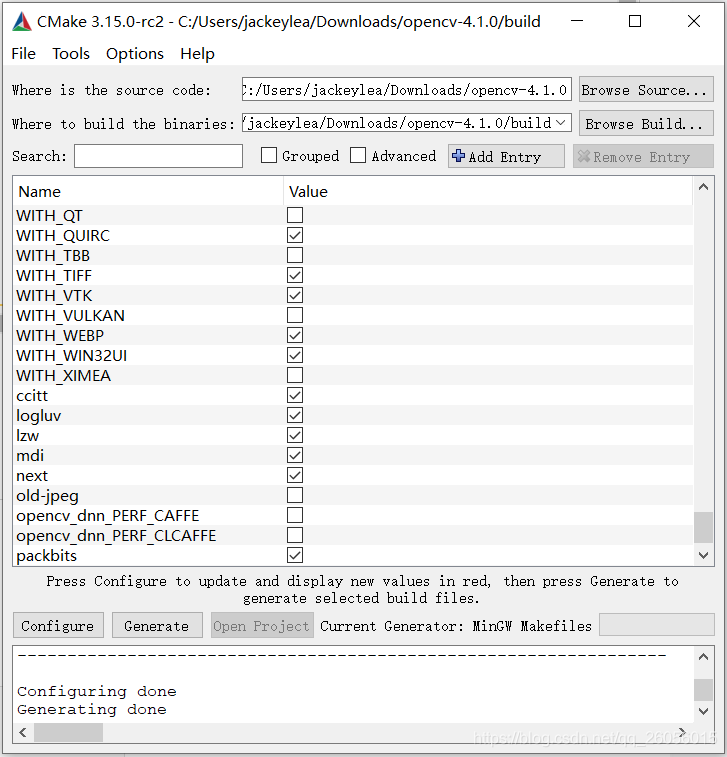Open the File menu
Viewport: 727px width, 757px height.
[x=23, y=54]
